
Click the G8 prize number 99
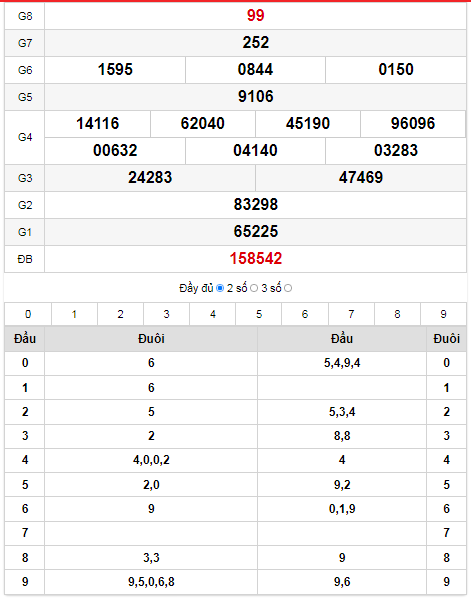tap(256, 15)
